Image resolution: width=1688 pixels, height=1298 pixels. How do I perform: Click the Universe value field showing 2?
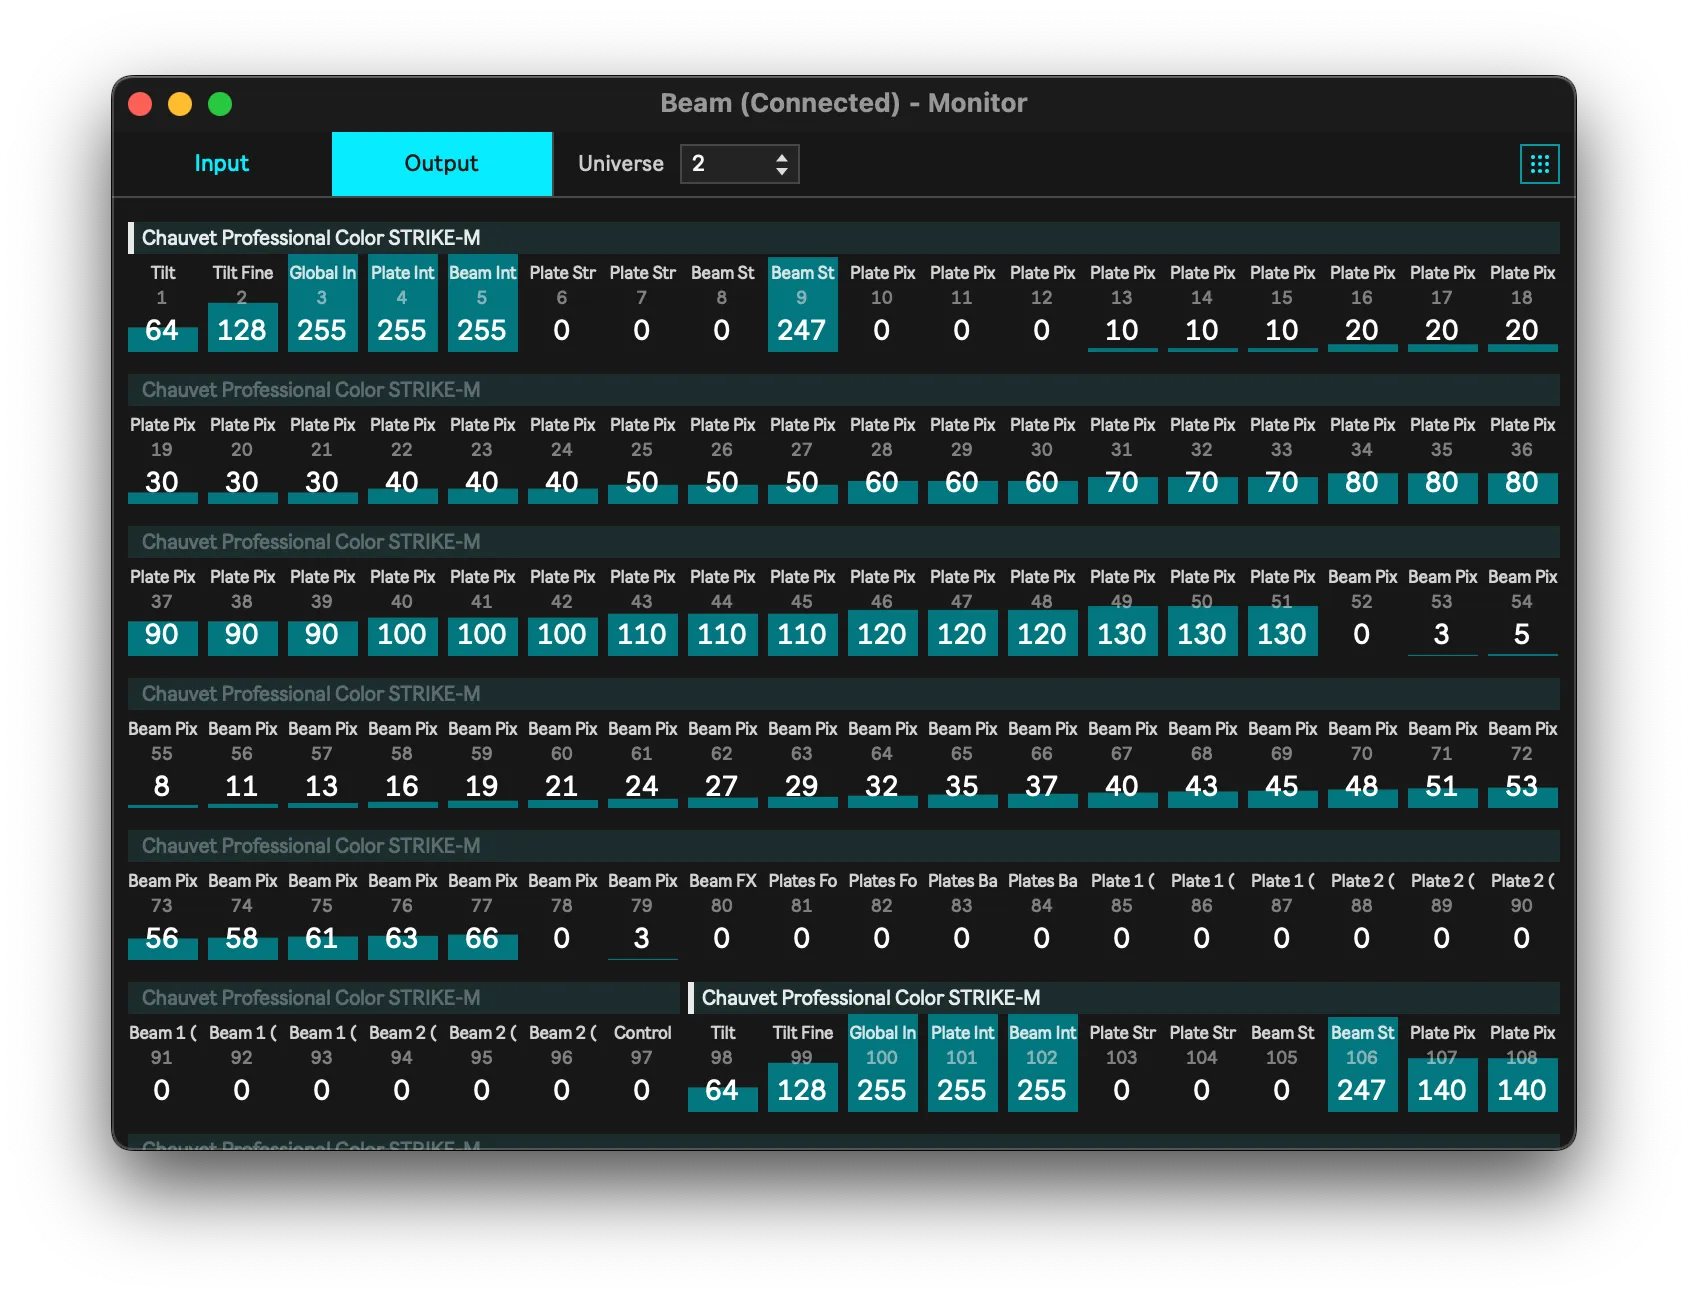[739, 164]
